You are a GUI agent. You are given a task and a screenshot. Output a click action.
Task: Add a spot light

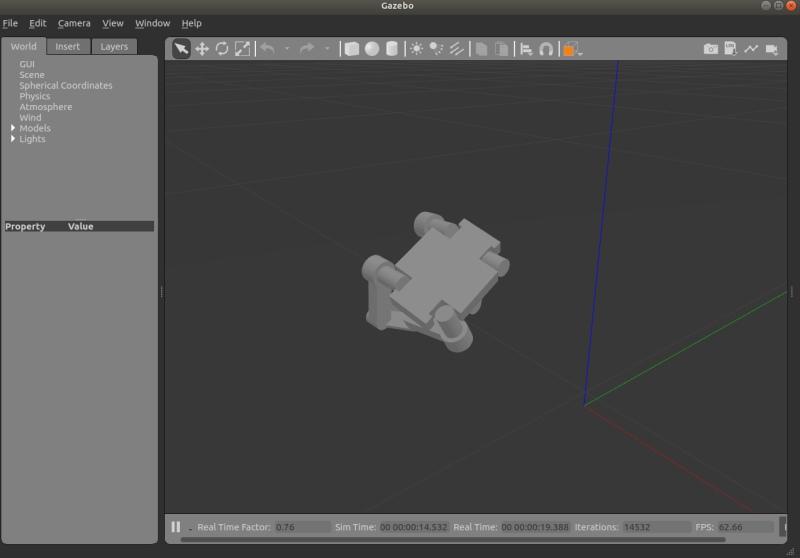(x=436, y=49)
